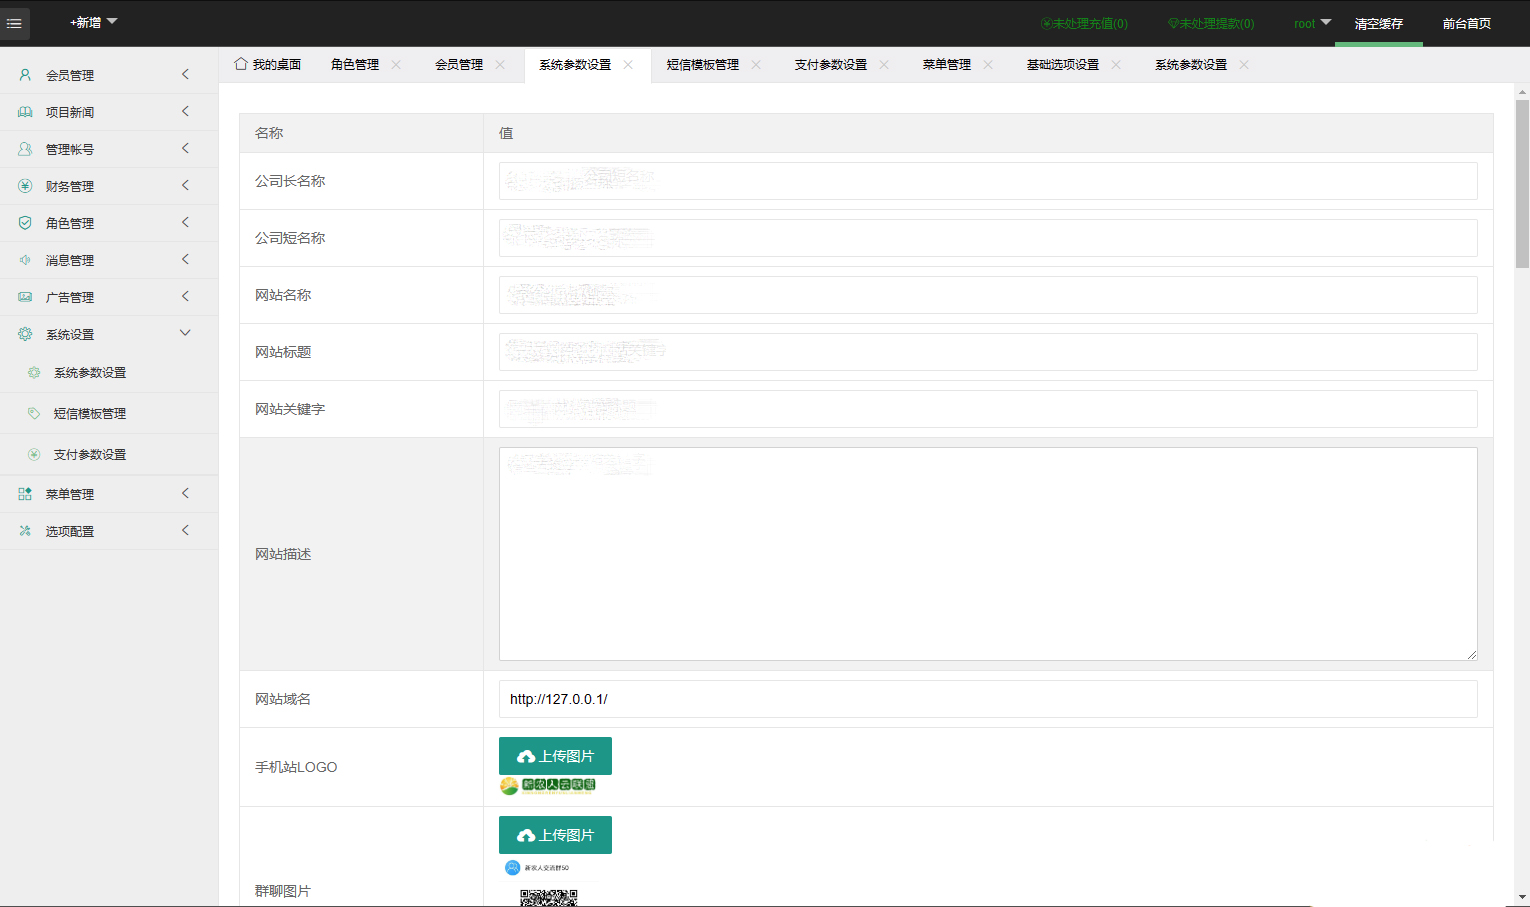The height and width of the screenshot is (907, 1530).
Task: Close the 短信模板管理 tab
Action: tap(756, 65)
